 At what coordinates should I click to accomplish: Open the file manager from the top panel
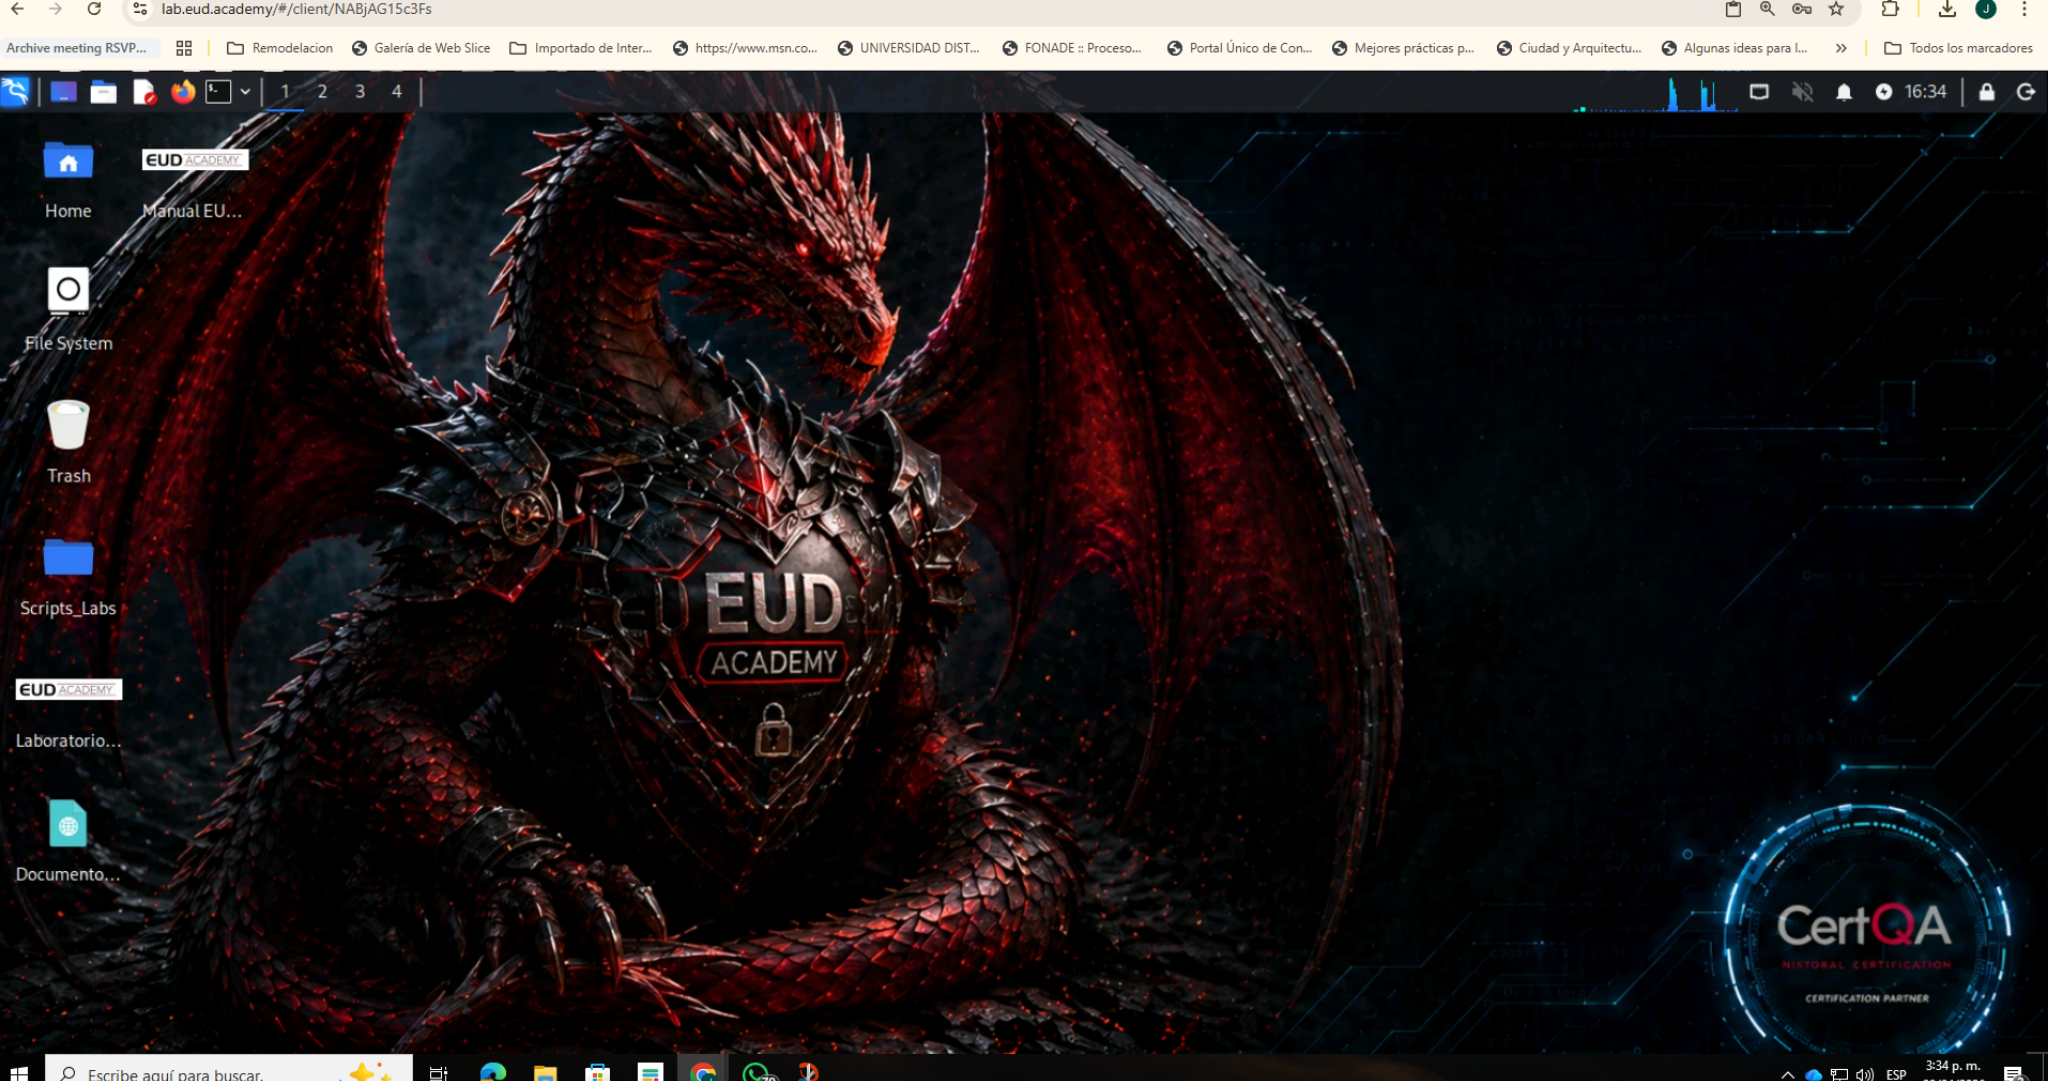103,91
